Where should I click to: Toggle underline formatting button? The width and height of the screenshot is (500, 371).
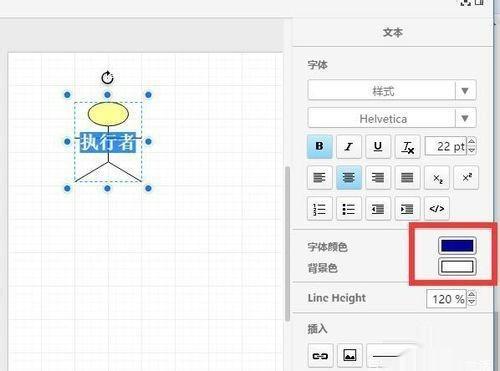(x=378, y=146)
